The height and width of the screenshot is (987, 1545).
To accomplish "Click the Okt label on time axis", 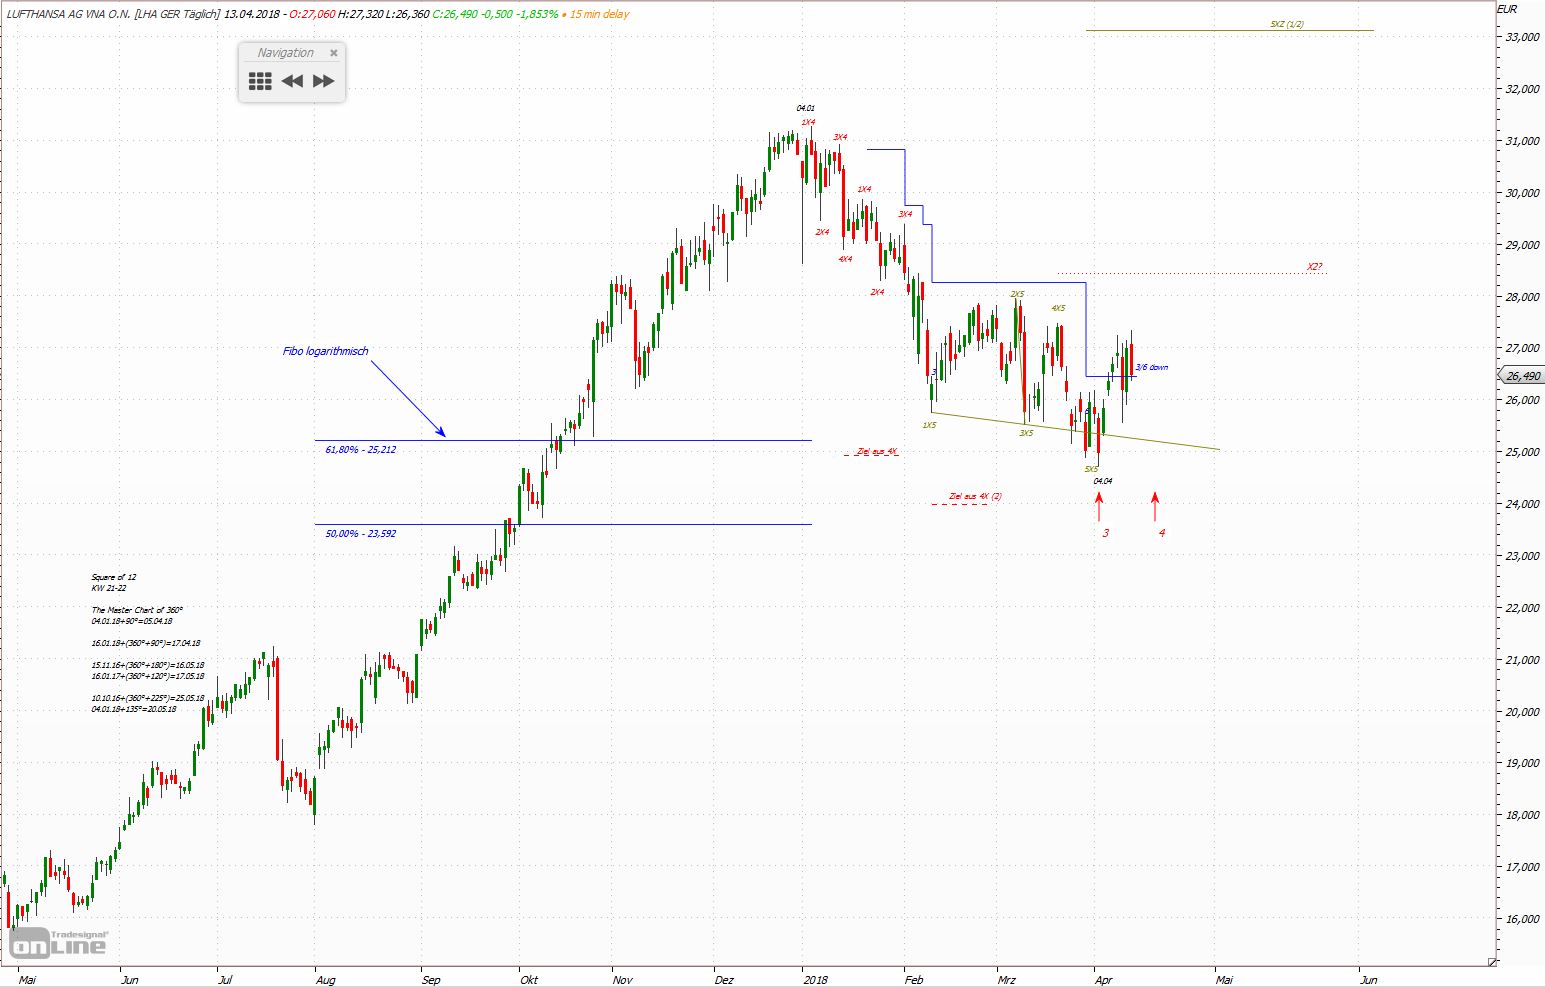I will click(x=529, y=979).
